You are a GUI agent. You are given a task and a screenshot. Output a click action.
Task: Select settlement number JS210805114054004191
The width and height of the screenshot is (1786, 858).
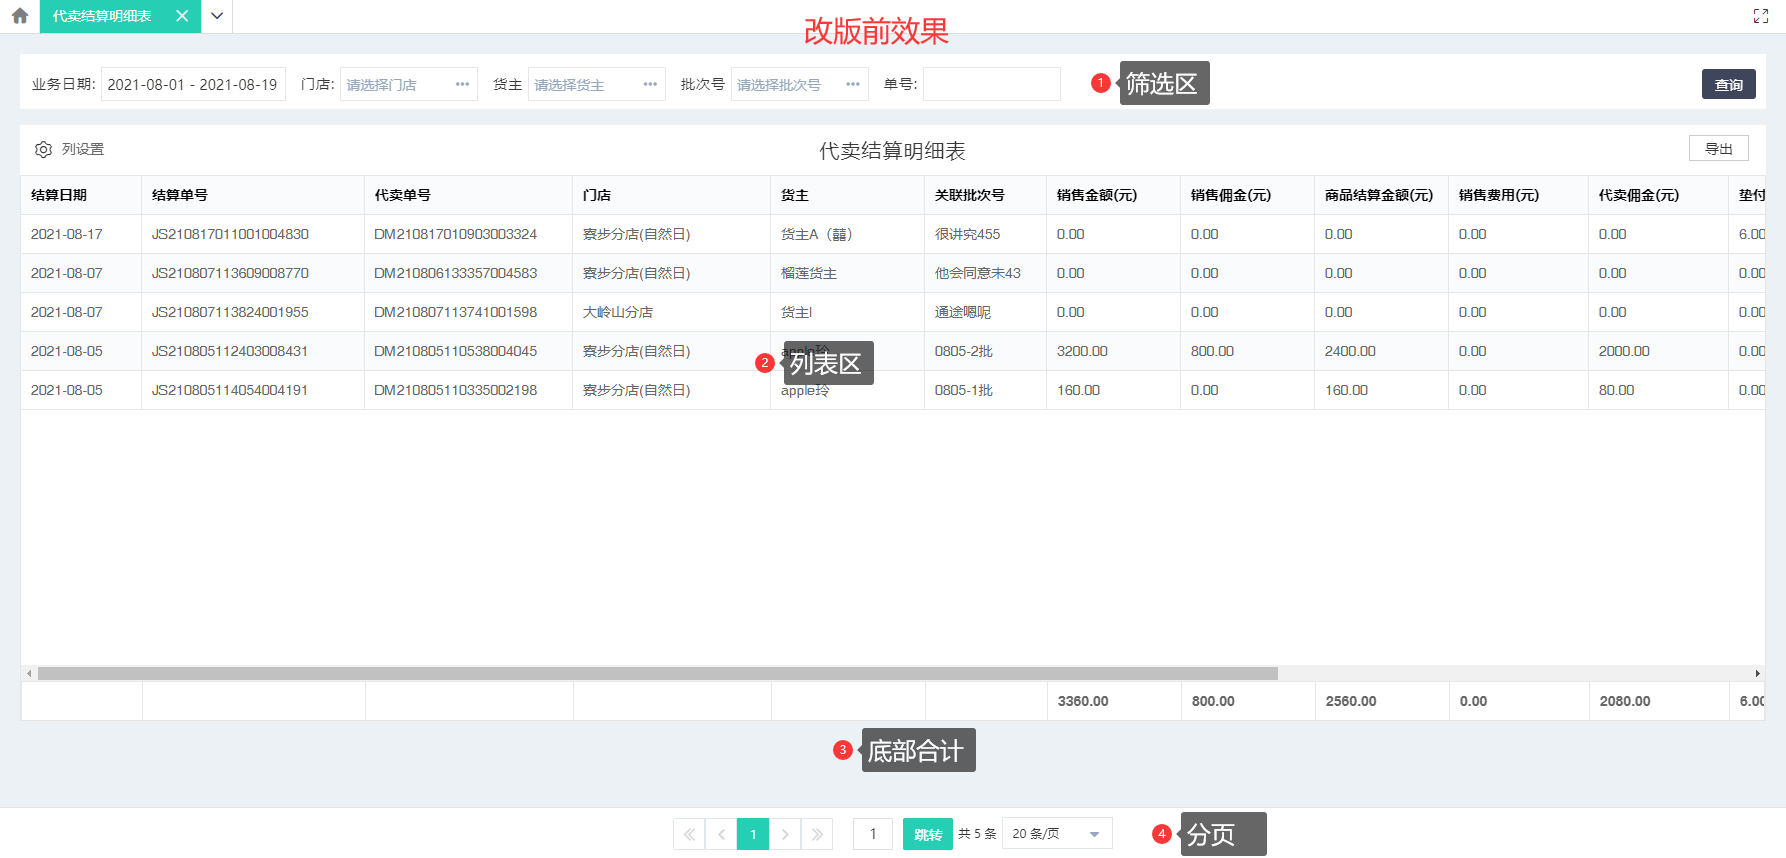point(230,390)
